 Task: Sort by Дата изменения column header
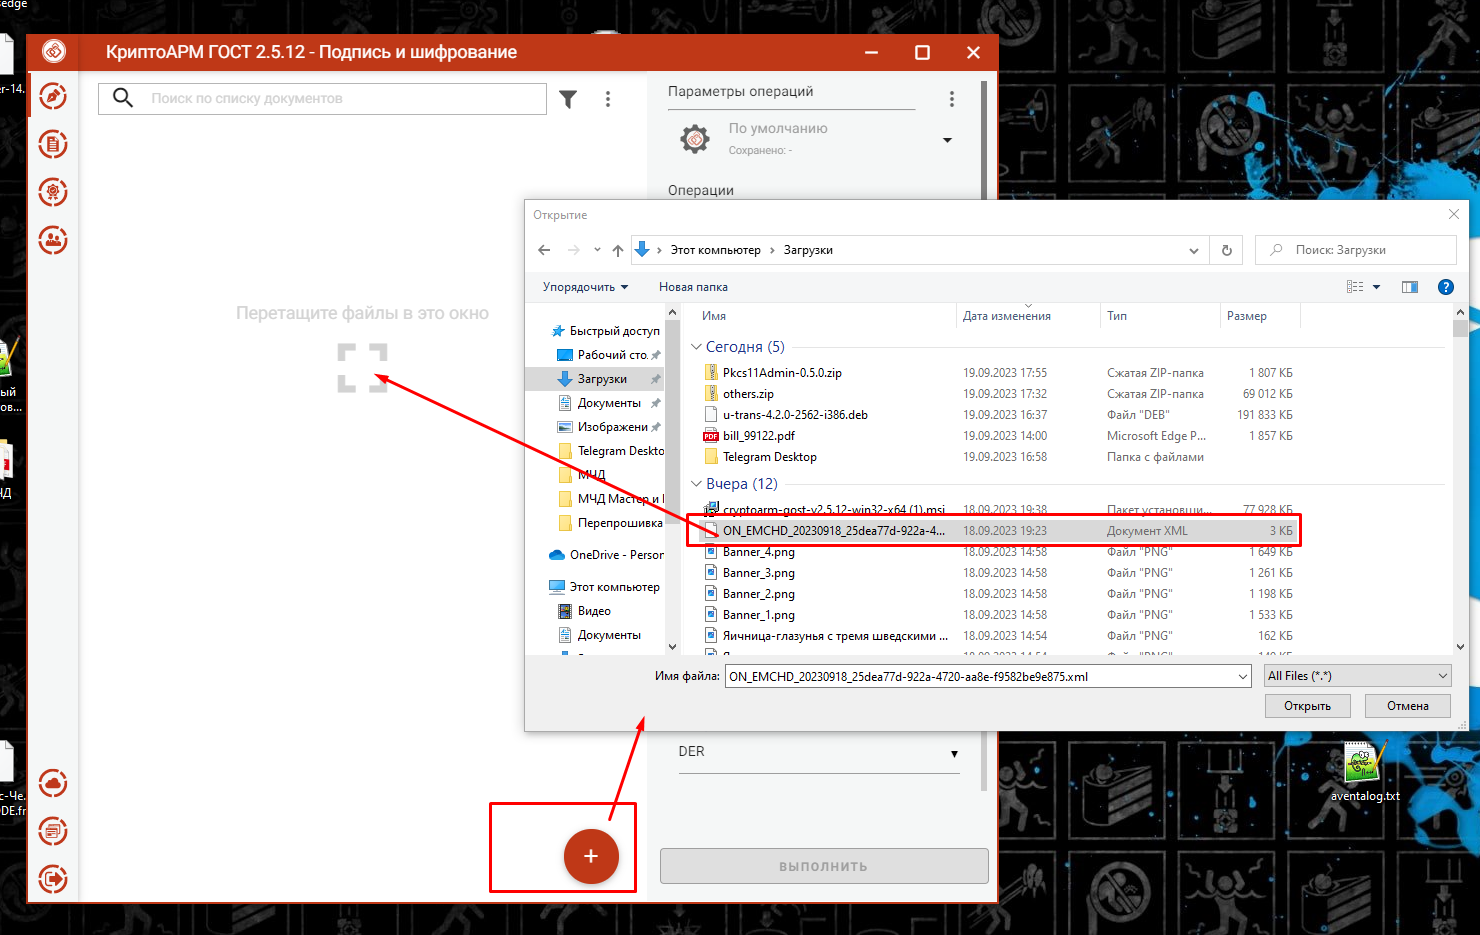tap(1007, 316)
